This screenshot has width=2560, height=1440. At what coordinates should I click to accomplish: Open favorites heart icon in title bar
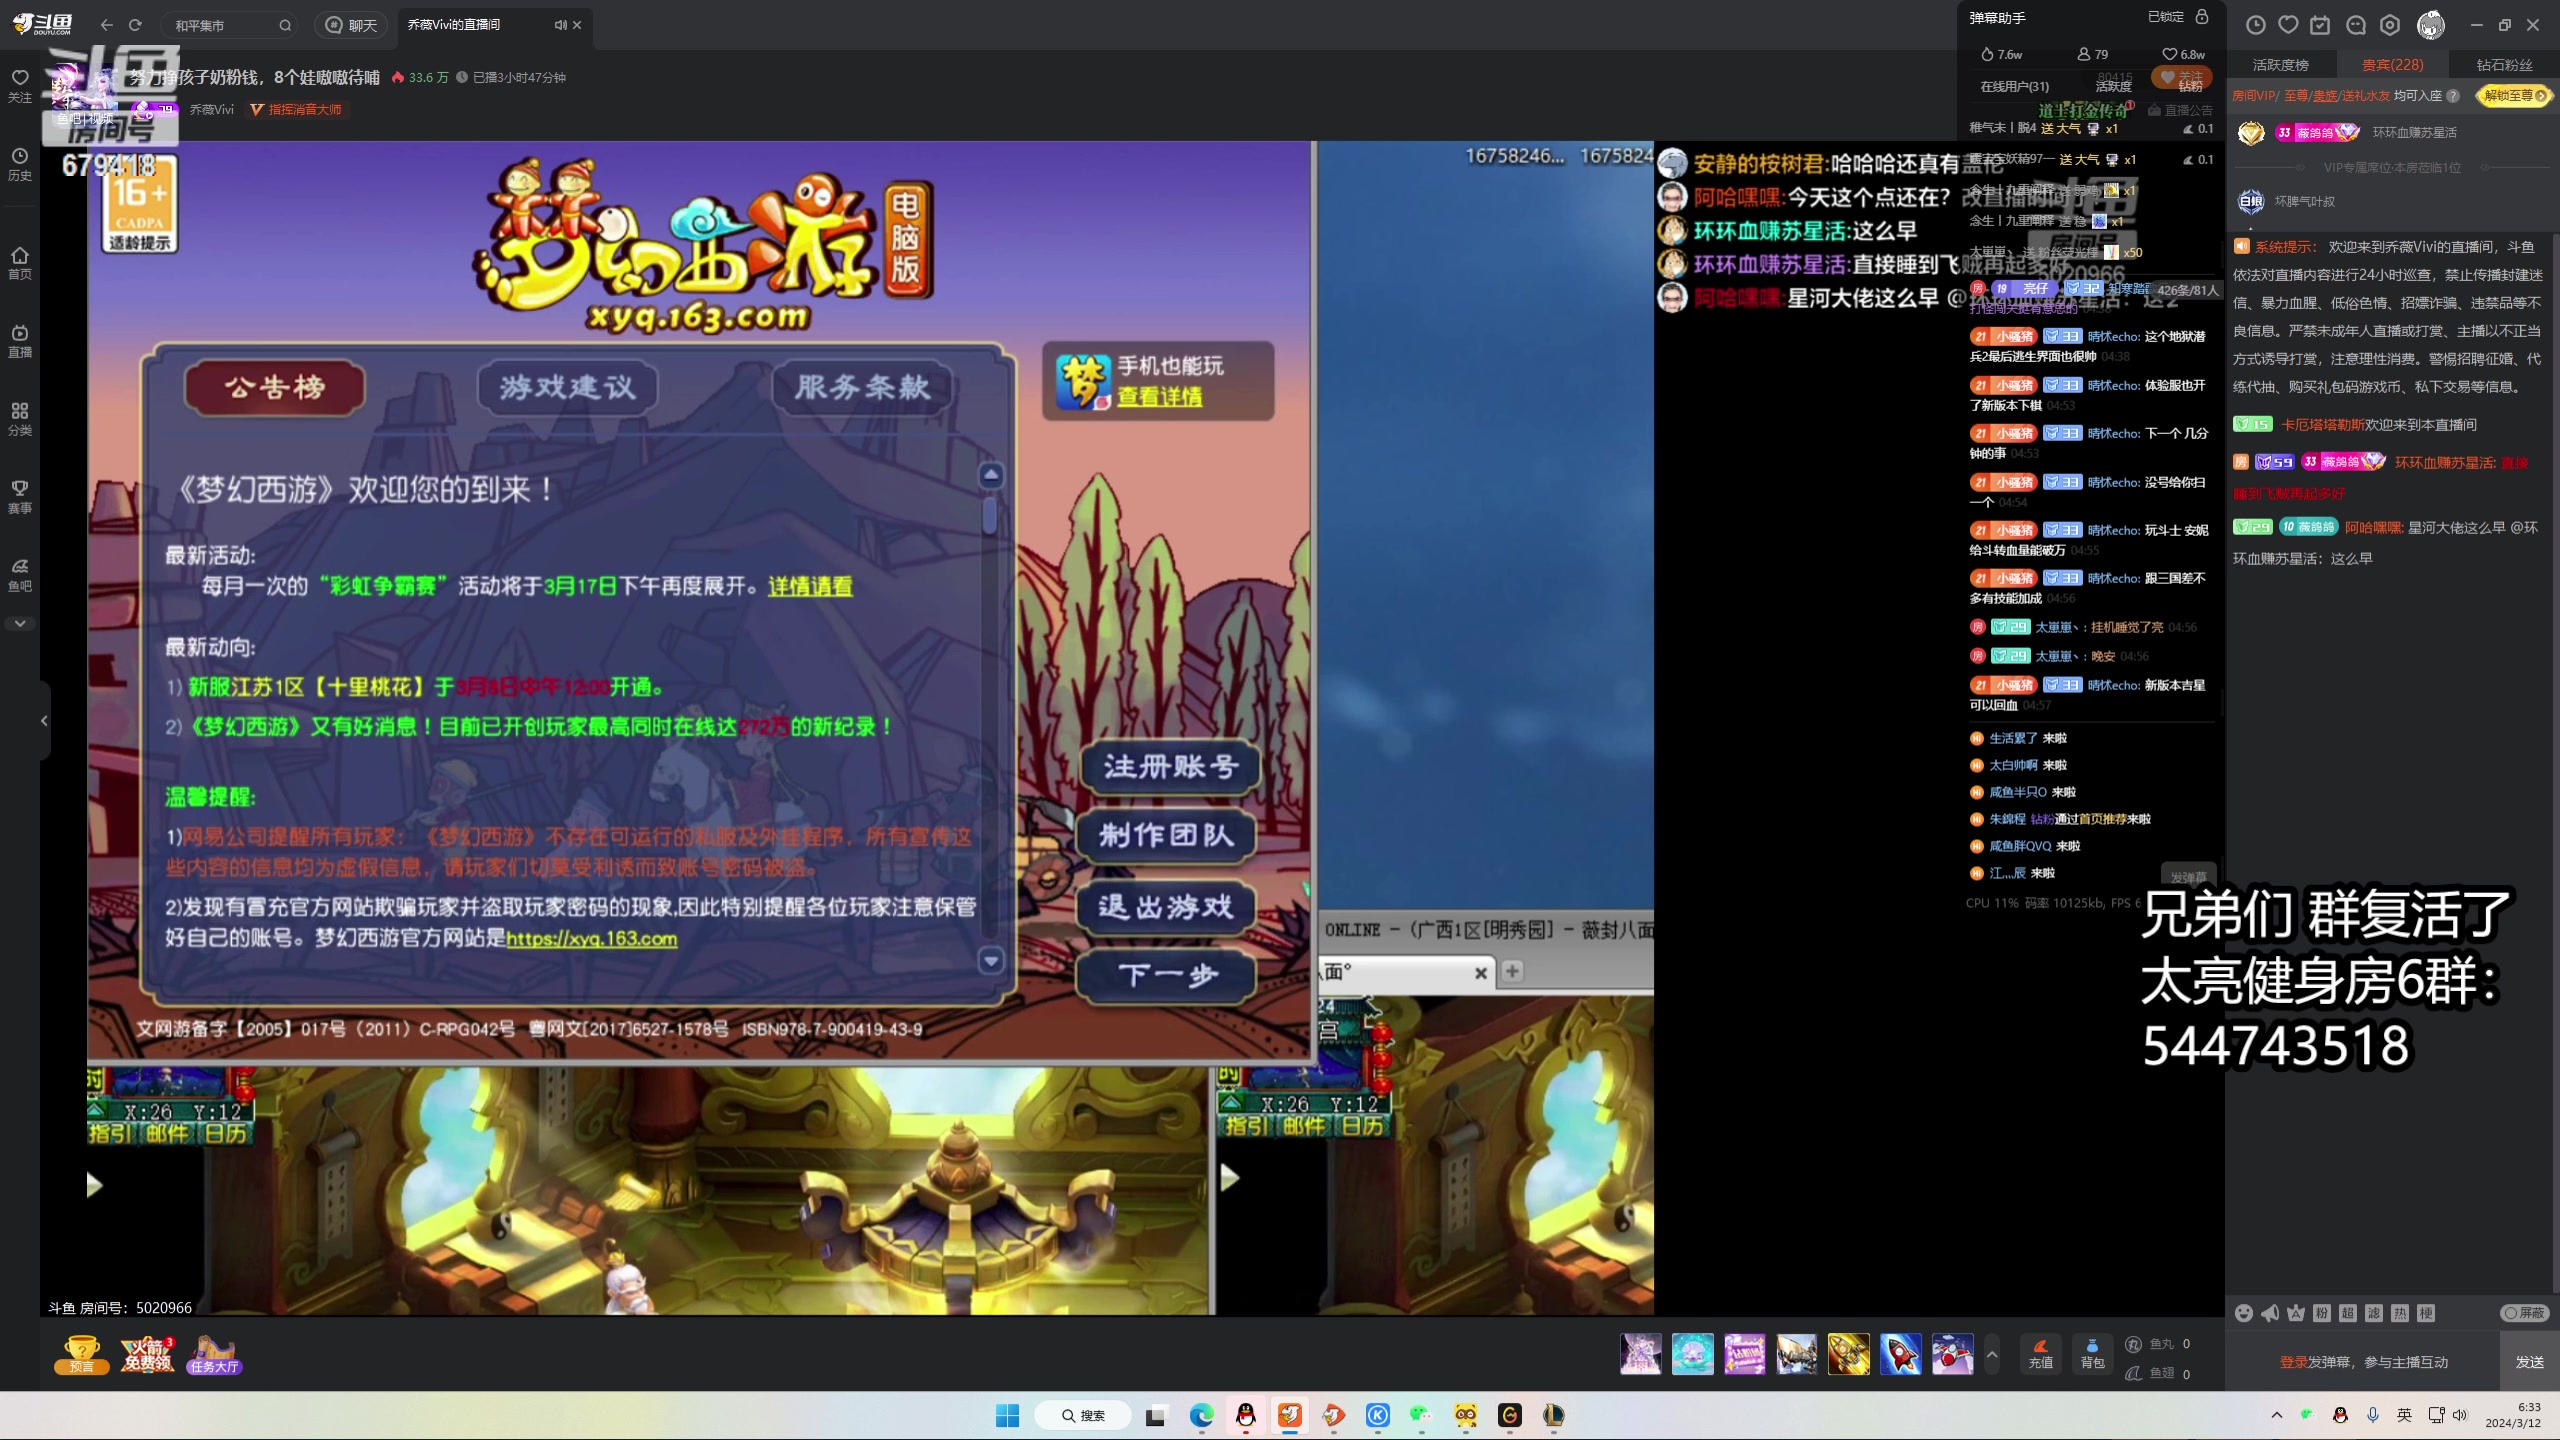2288,25
